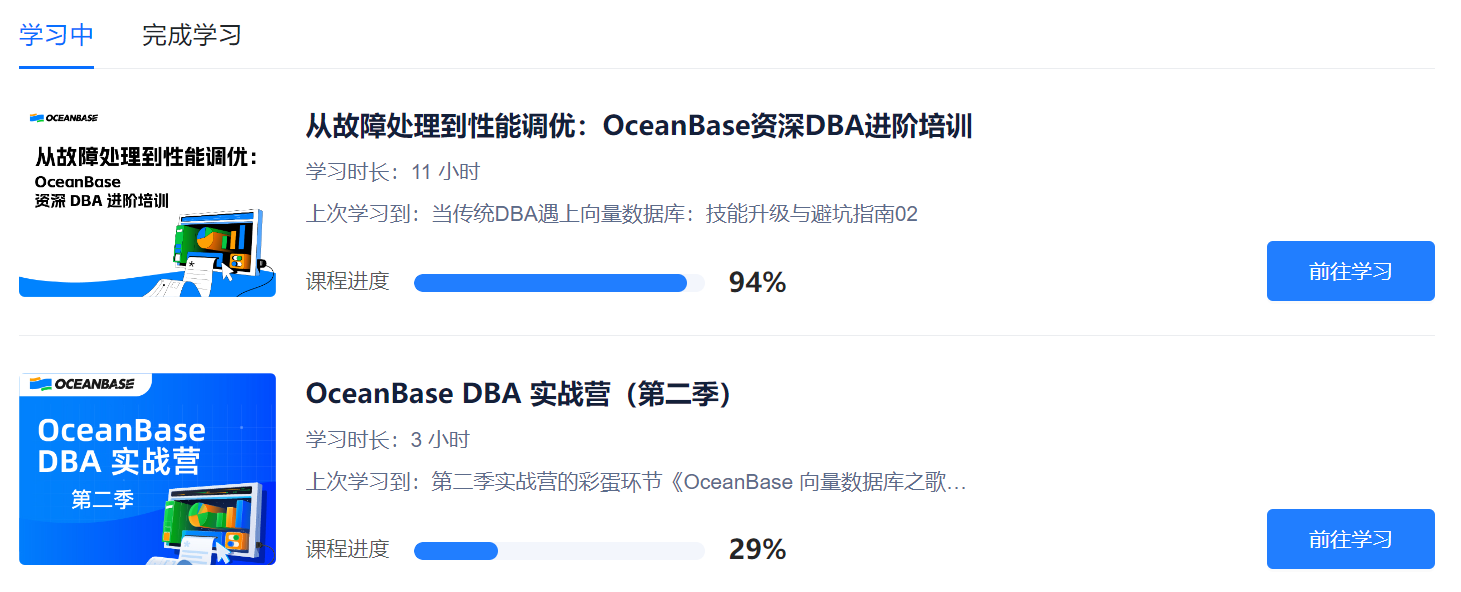
Task: Click the 学习时长：3 小时 text
Action: tap(387, 440)
